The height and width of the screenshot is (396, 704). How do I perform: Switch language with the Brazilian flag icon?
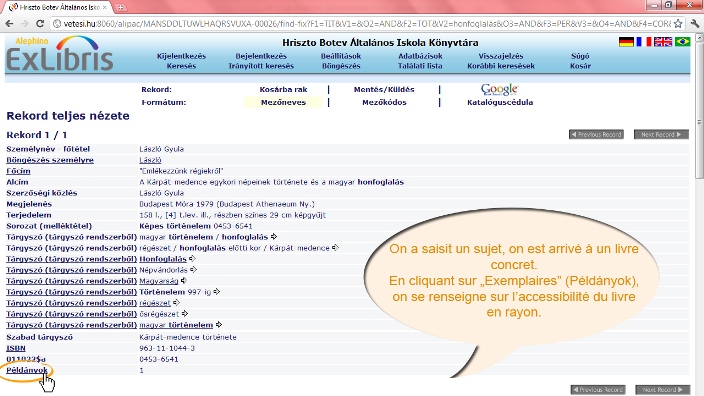pyautogui.click(x=682, y=42)
